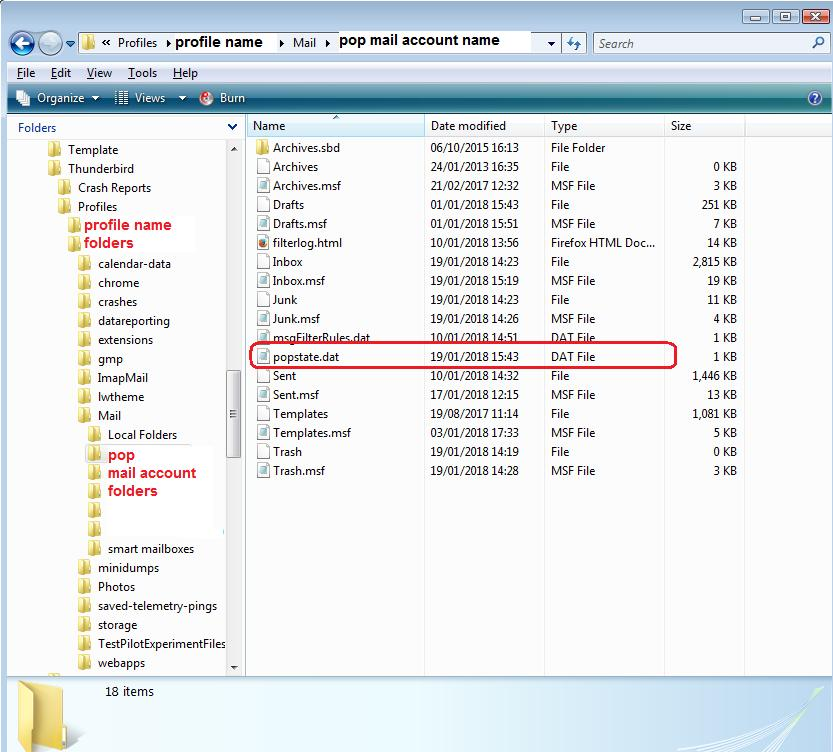Click the Burn disc toolbar button
The width and height of the screenshot is (833, 752).
tap(222, 98)
